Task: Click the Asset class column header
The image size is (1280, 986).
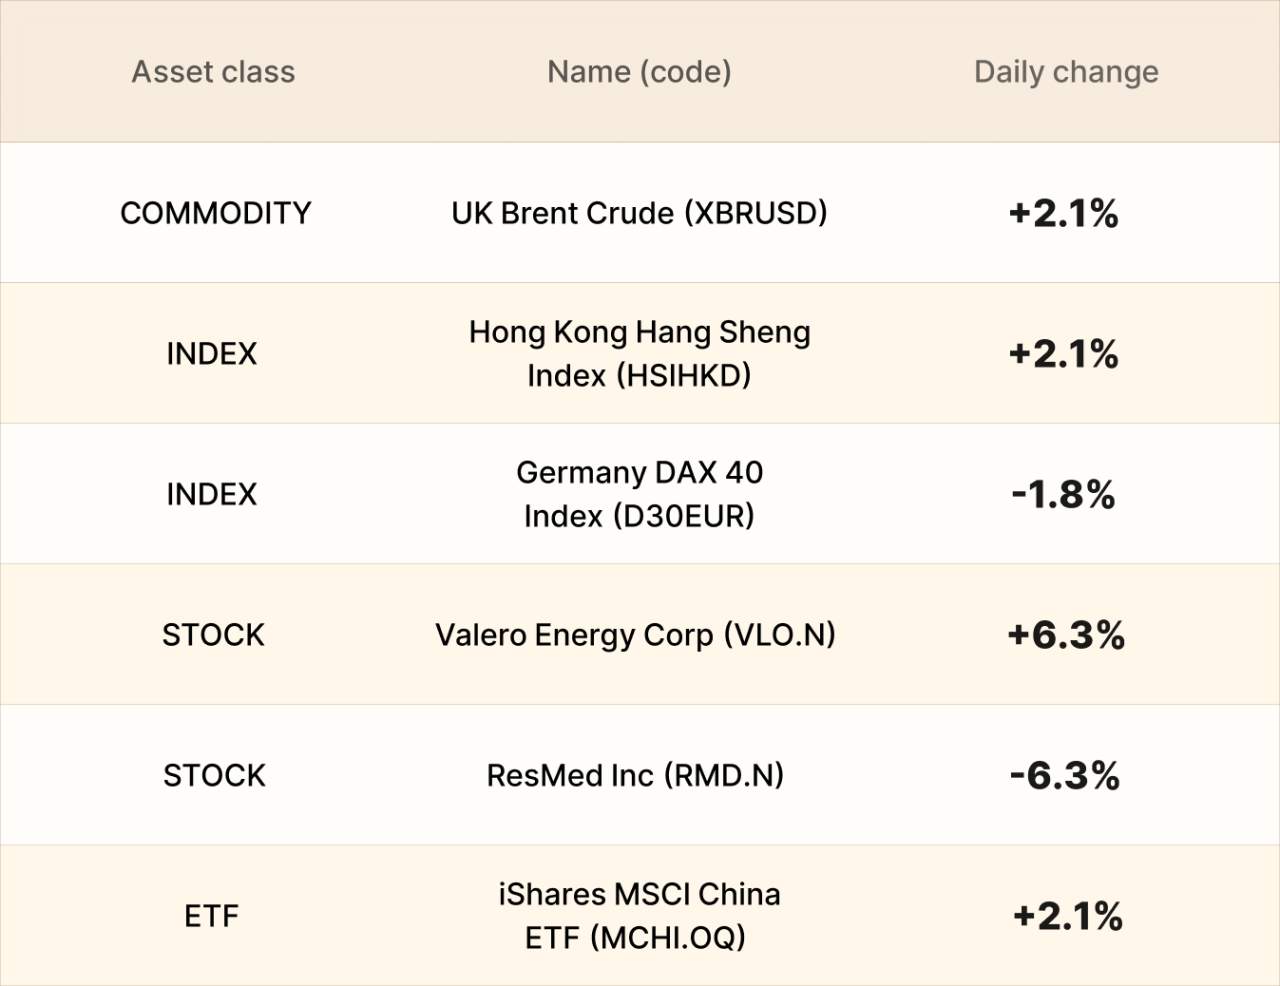Action: tap(214, 72)
